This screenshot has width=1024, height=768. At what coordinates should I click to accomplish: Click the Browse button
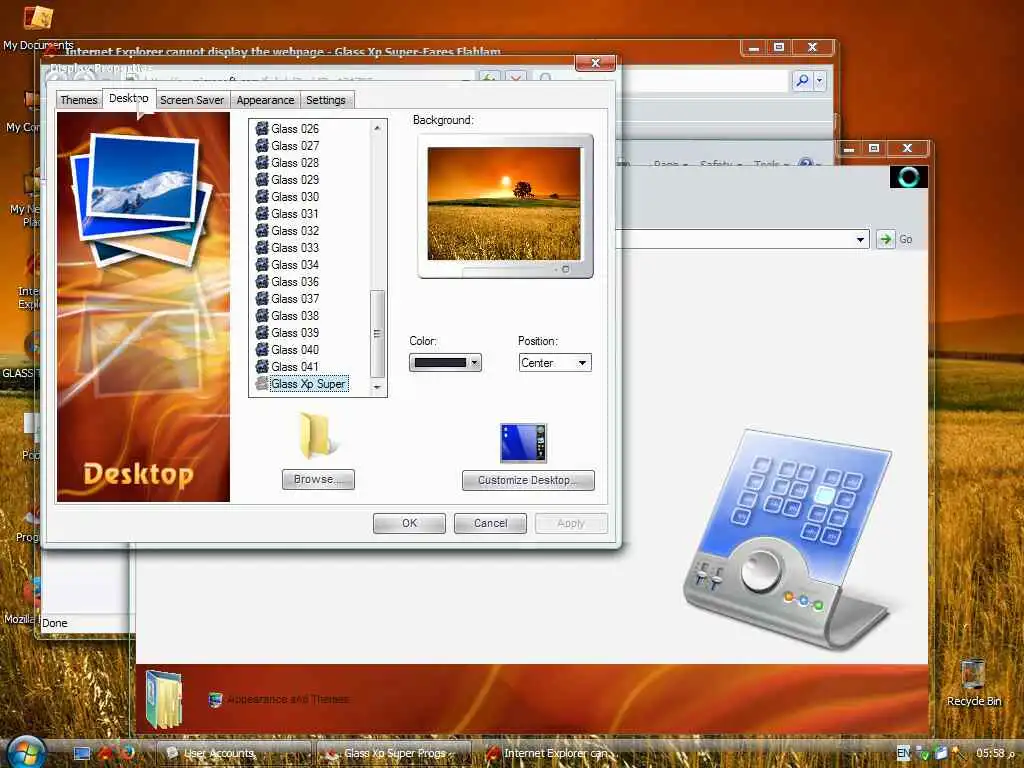click(x=318, y=479)
